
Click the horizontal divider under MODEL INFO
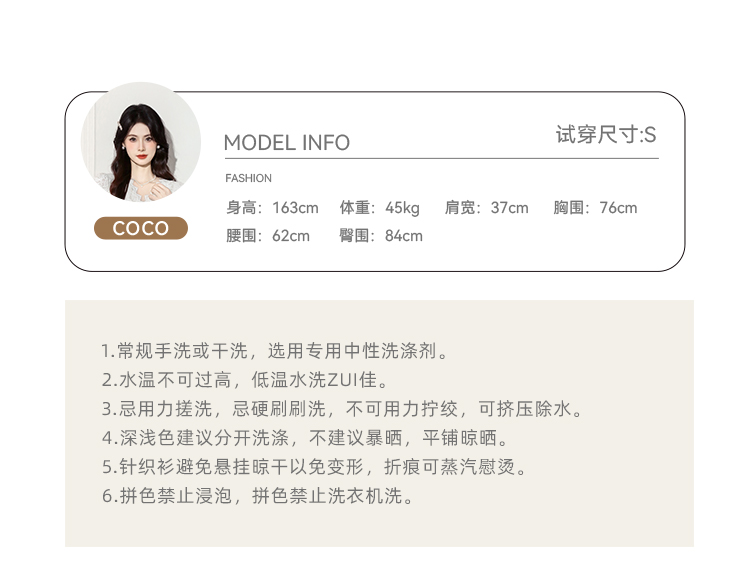click(441, 158)
